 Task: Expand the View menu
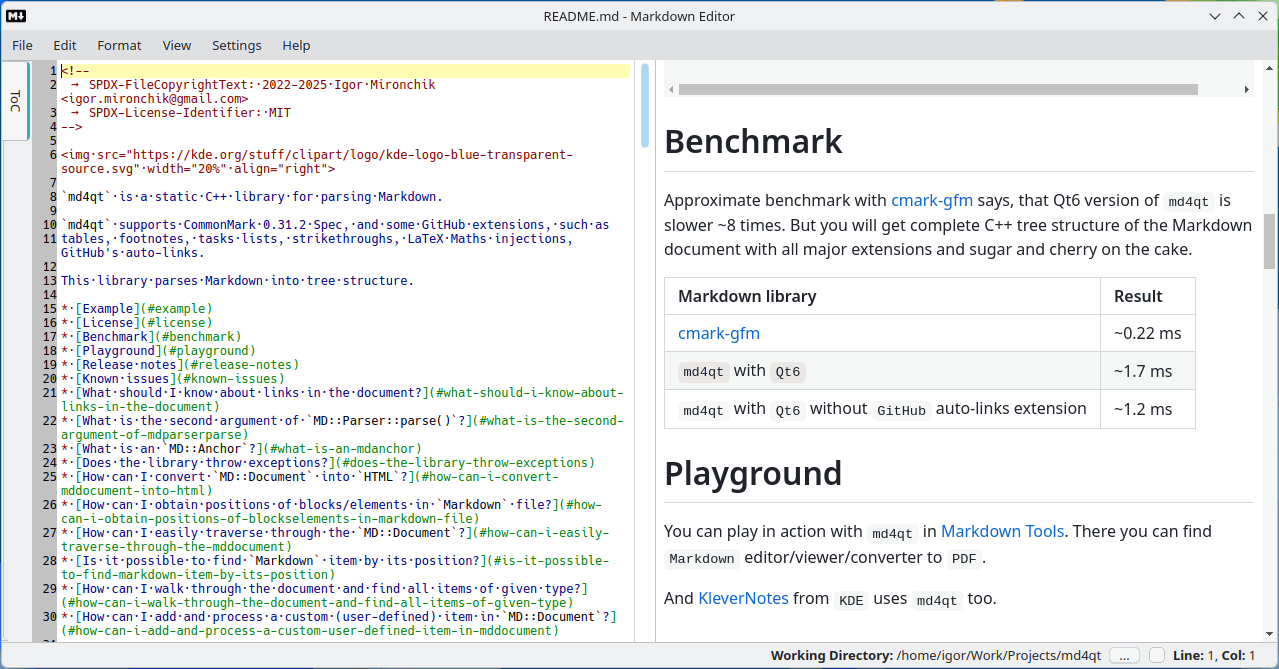pyautogui.click(x=176, y=45)
